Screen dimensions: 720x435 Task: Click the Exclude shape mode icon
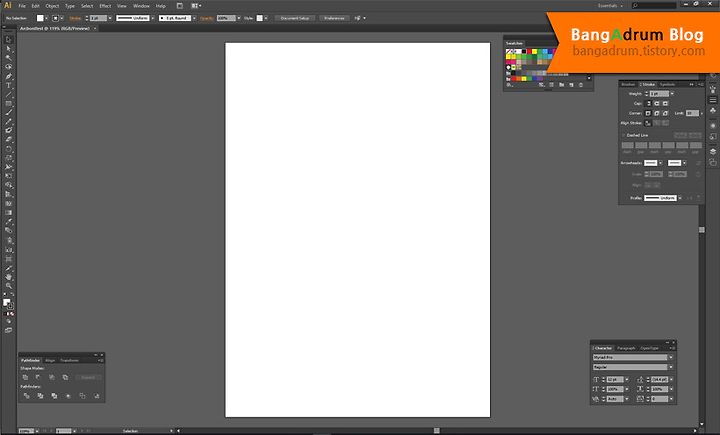point(65,377)
